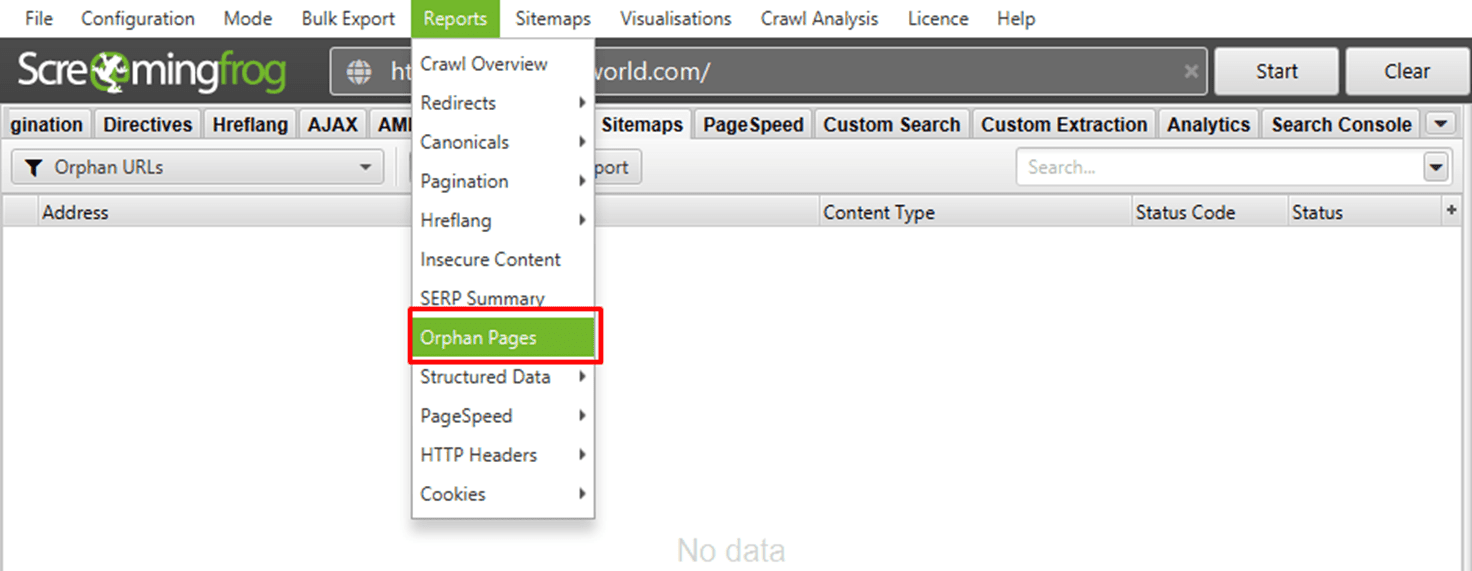The width and height of the screenshot is (1472, 571).
Task: Expand the HTTP Headers submenu
Action: pyautogui.click(x=503, y=455)
